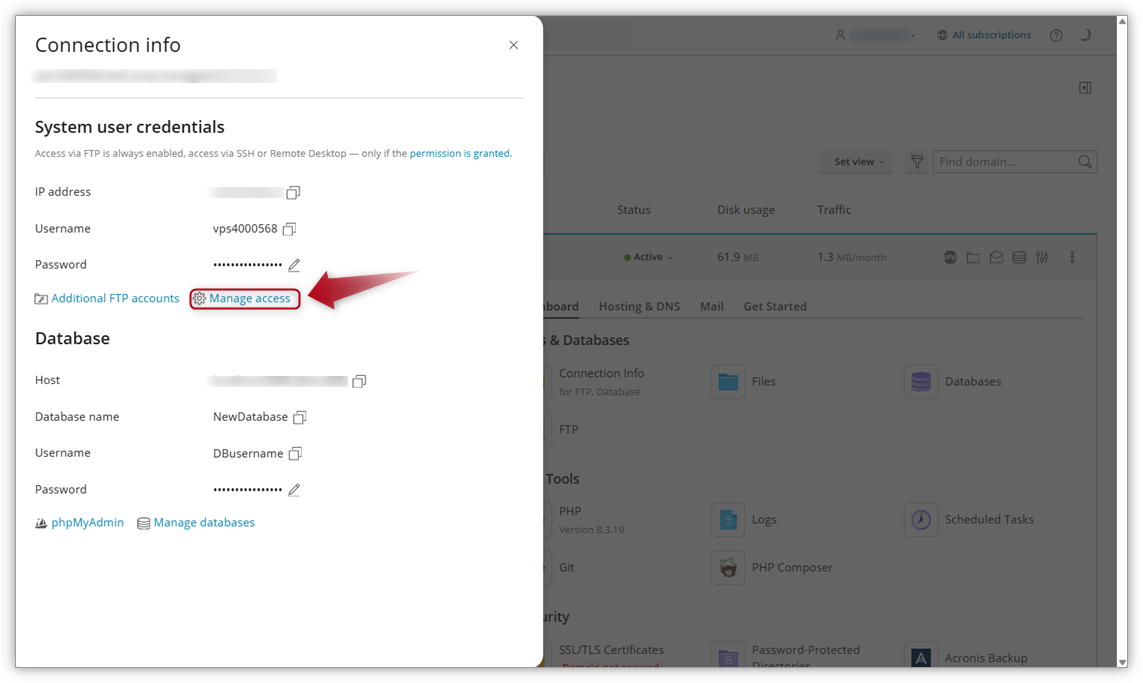
Task: Launch PHP Composer via its icon
Action: (728, 567)
